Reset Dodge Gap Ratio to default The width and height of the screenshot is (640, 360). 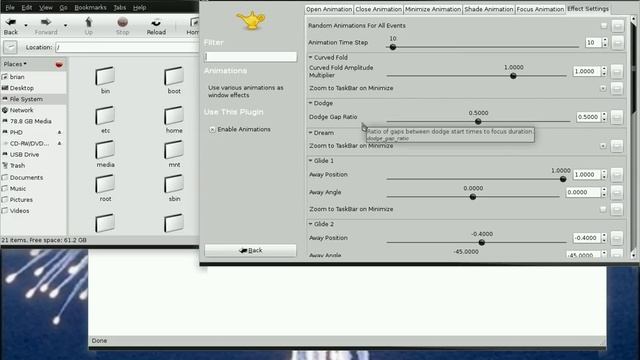pyautogui.click(x=617, y=117)
